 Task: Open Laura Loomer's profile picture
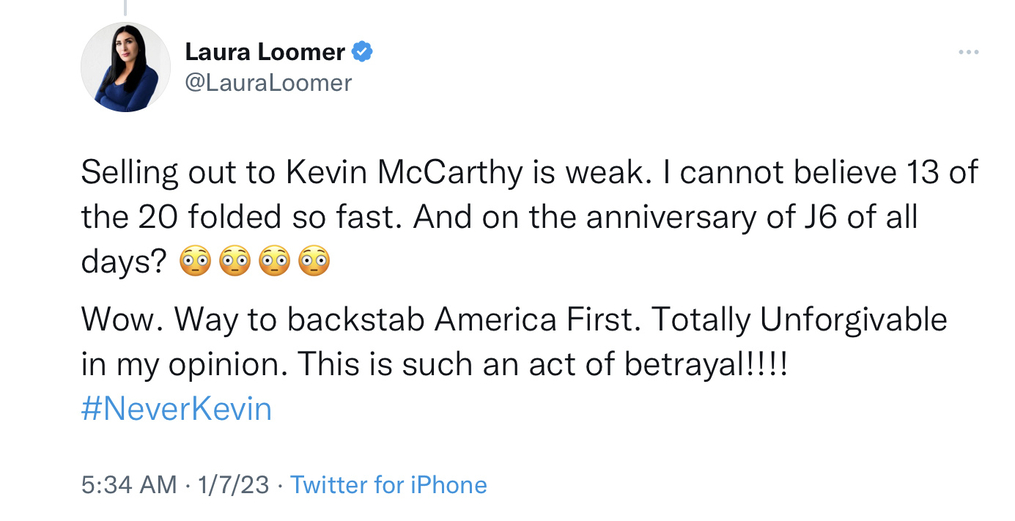point(126,67)
